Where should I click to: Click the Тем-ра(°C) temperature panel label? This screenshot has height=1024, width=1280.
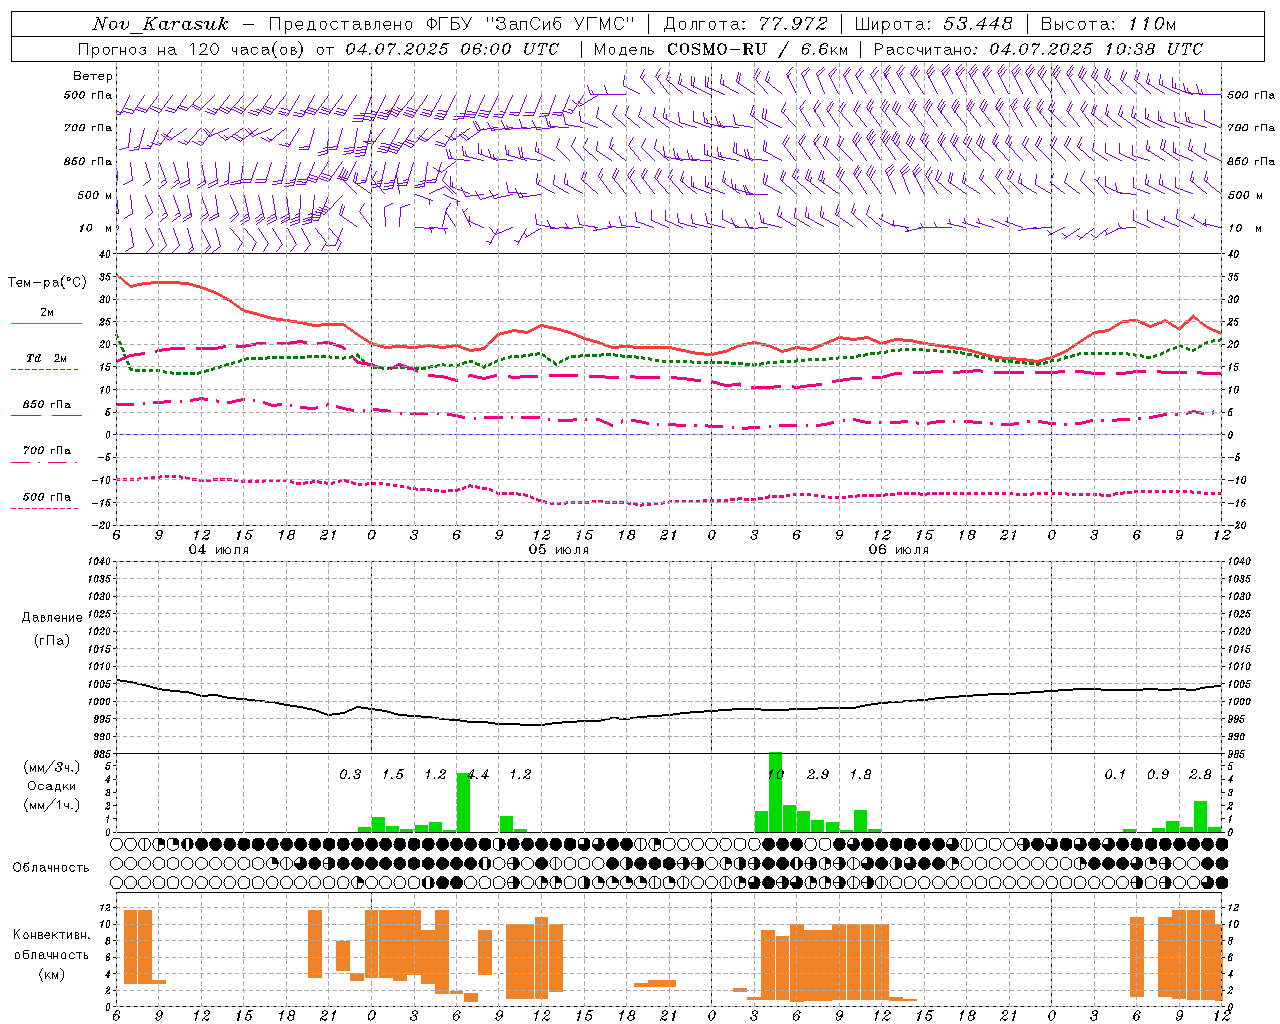47,283
